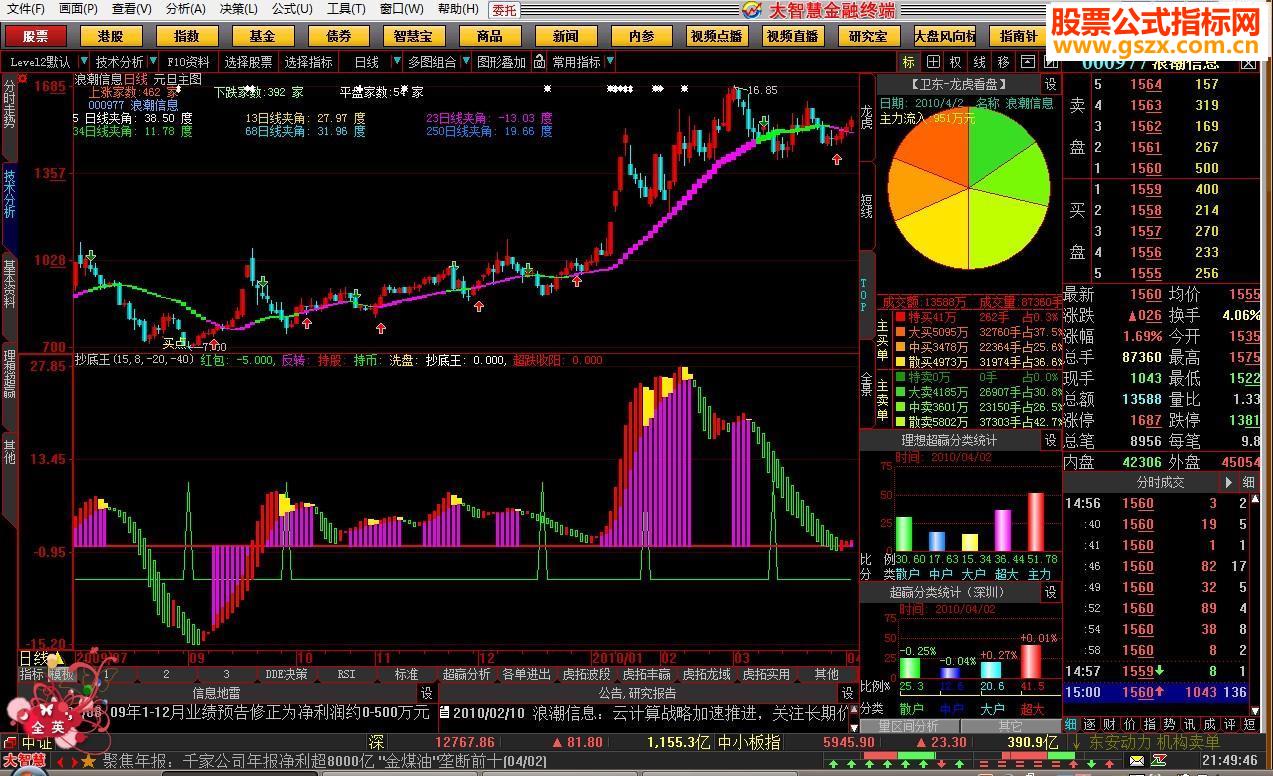Open settings 设 for 信息地雷 panel

[426, 692]
